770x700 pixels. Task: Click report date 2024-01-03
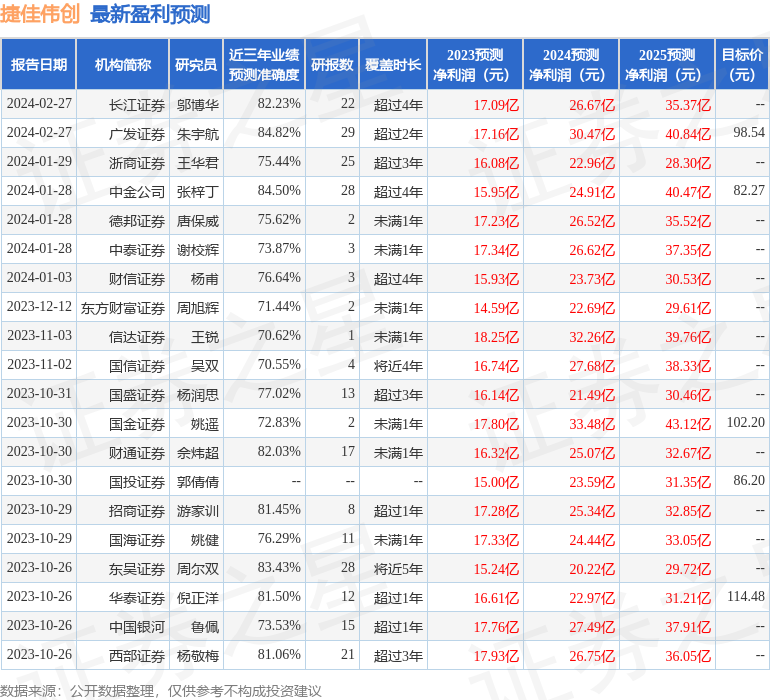tap(39, 277)
